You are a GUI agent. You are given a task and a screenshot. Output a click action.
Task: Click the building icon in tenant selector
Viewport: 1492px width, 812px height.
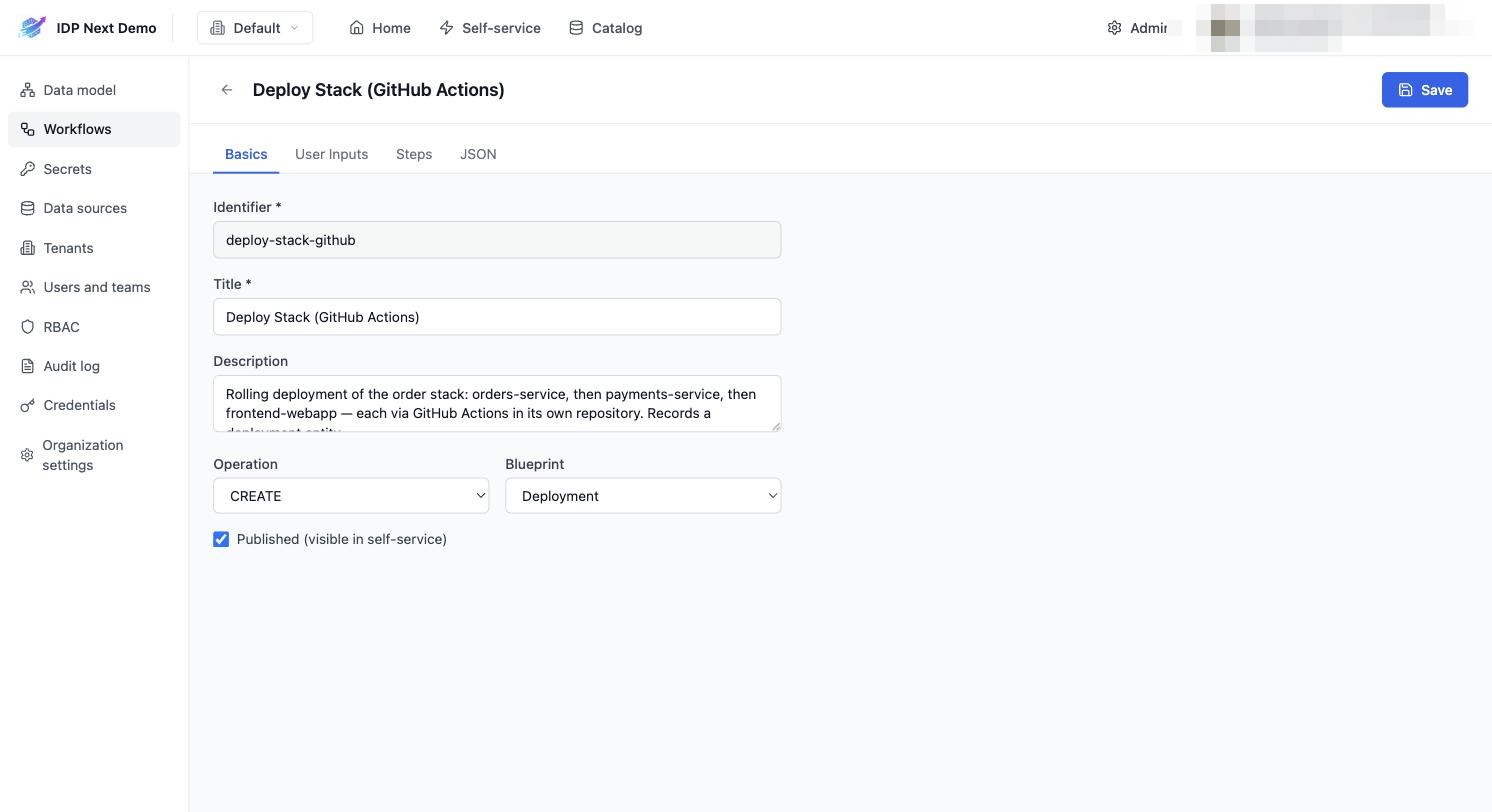(217, 28)
